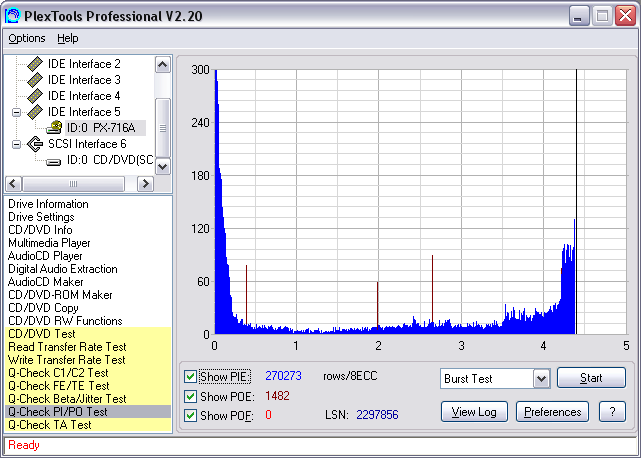Open Drive Information

pos(48,204)
